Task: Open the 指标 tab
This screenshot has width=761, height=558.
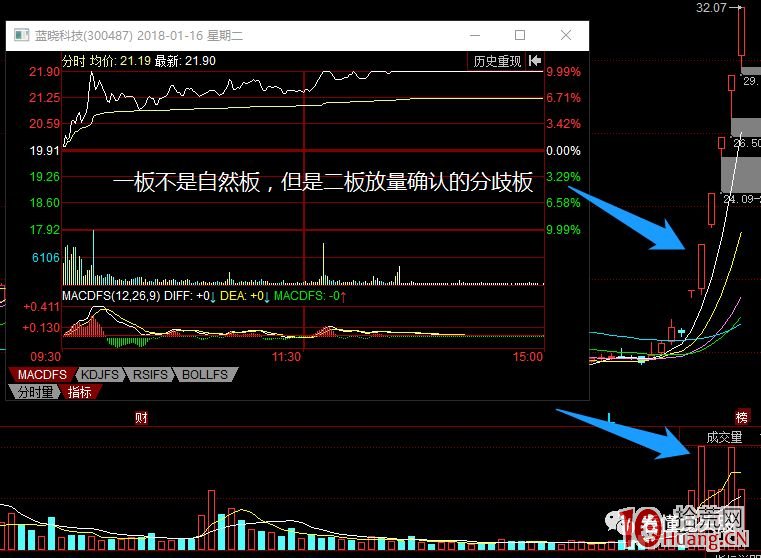Action: coord(80,392)
